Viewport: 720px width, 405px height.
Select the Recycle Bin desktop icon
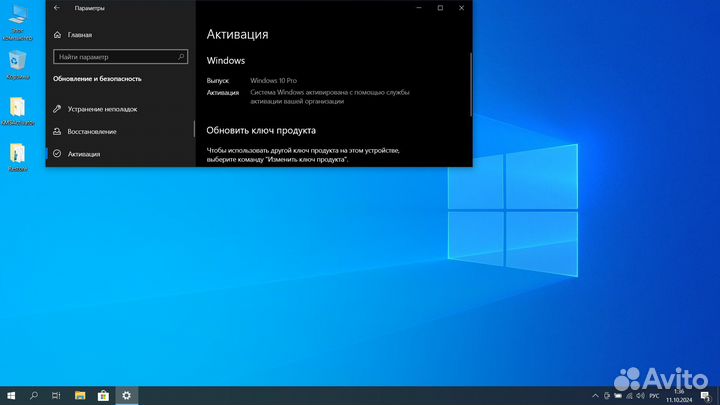pos(17,64)
